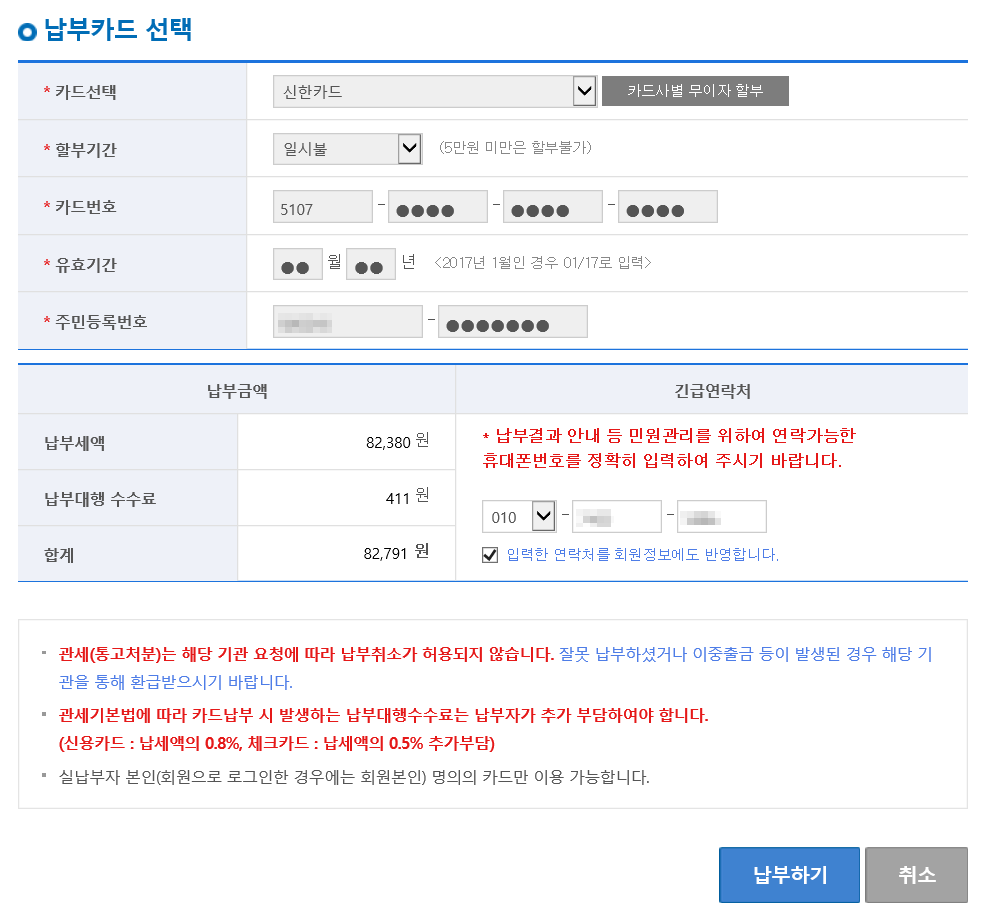The width and height of the screenshot is (995, 921).
Task: Click the 긴급연락처 column header
Action: click(712, 391)
